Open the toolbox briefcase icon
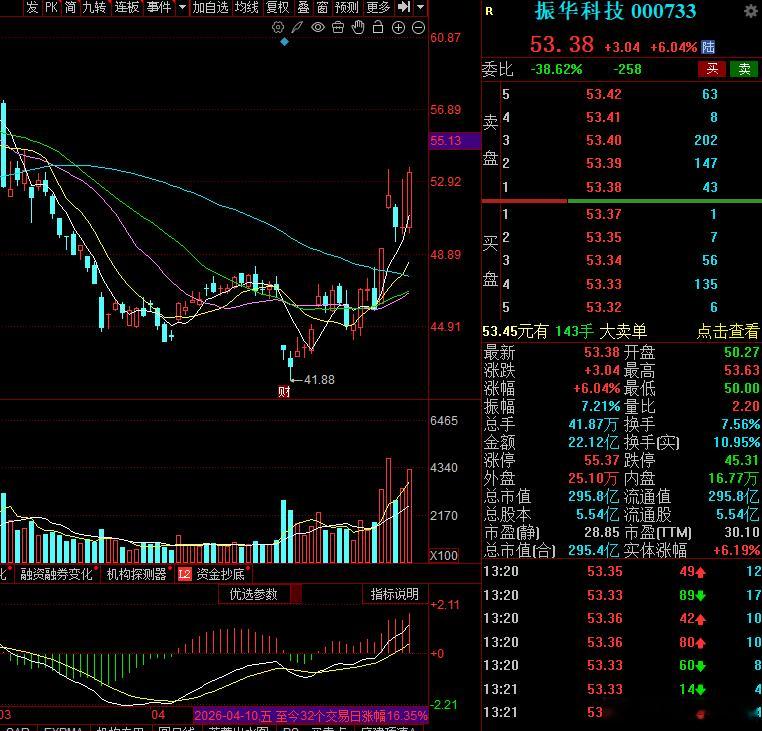This screenshot has height=731, width=762. 338,27
